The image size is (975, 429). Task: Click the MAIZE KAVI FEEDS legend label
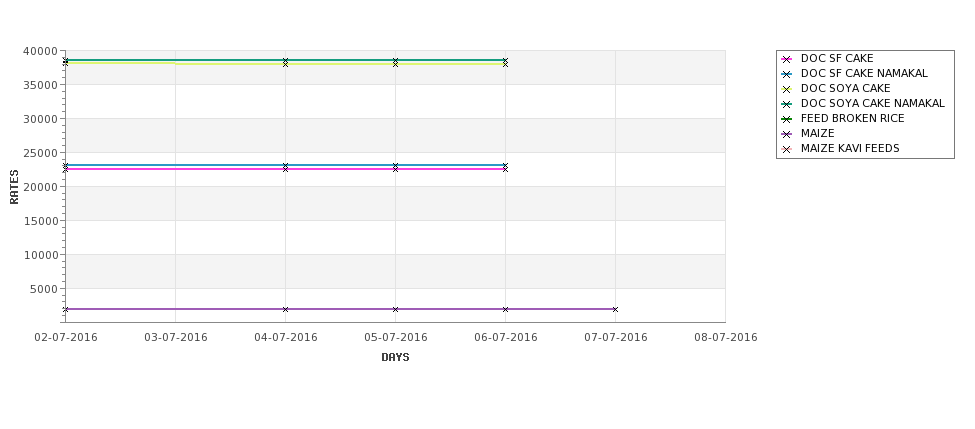pyautogui.click(x=850, y=148)
